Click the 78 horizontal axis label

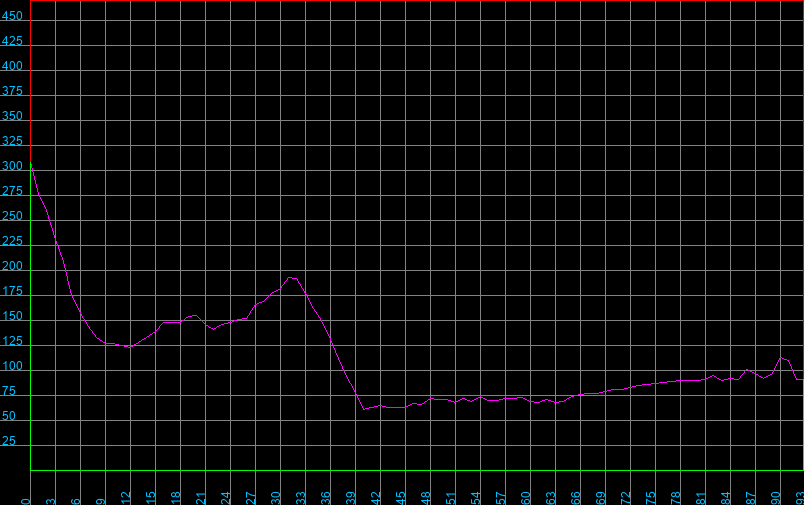pos(676,498)
